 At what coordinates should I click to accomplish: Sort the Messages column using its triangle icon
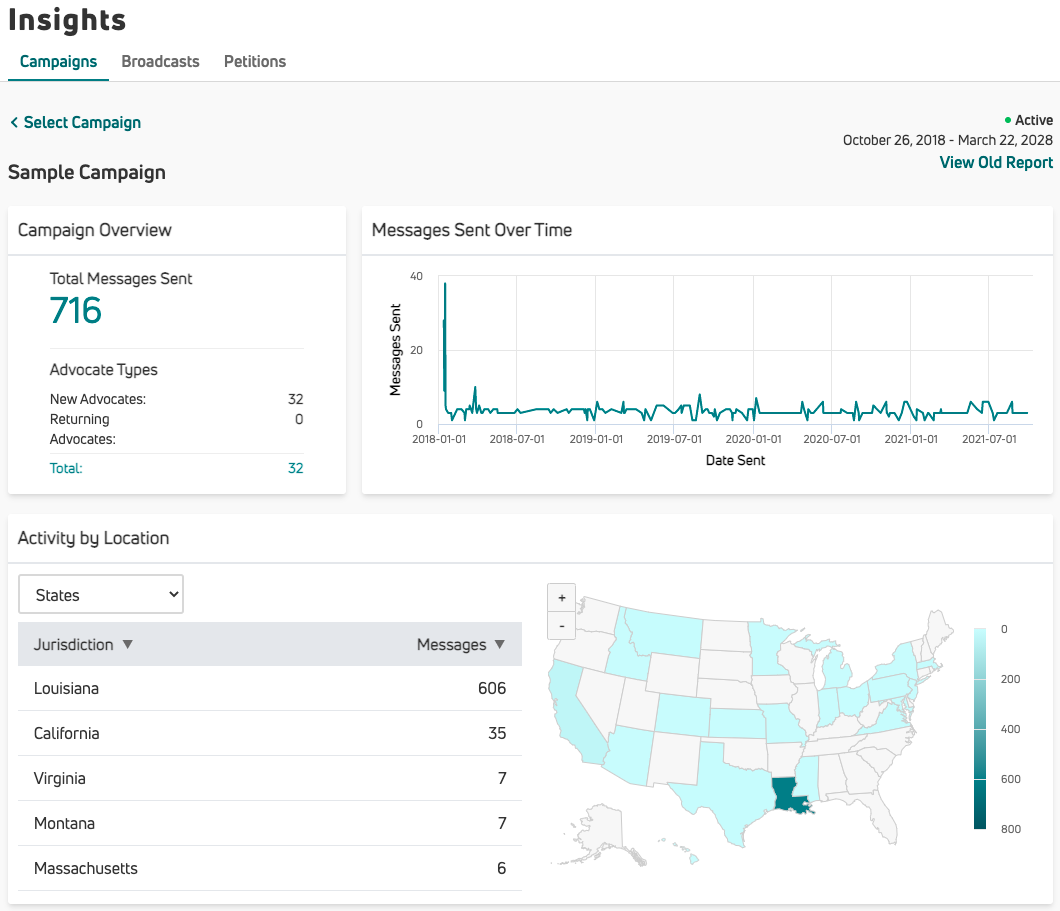(x=500, y=645)
